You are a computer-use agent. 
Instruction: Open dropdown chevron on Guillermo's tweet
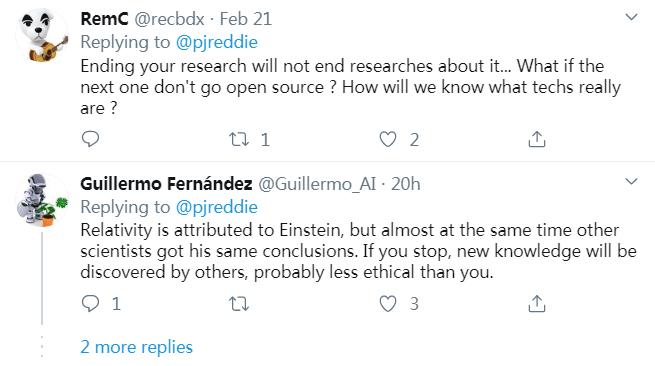click(631, 181)
